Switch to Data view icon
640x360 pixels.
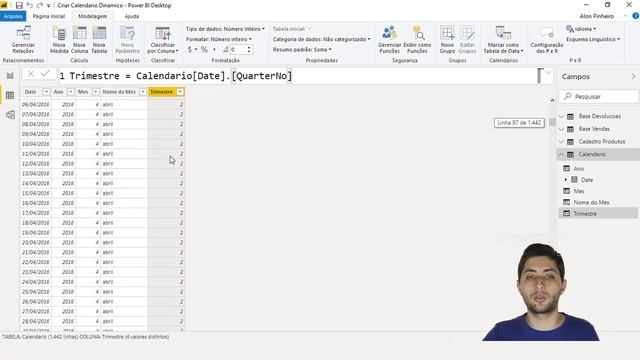click(x=10, y=95)
